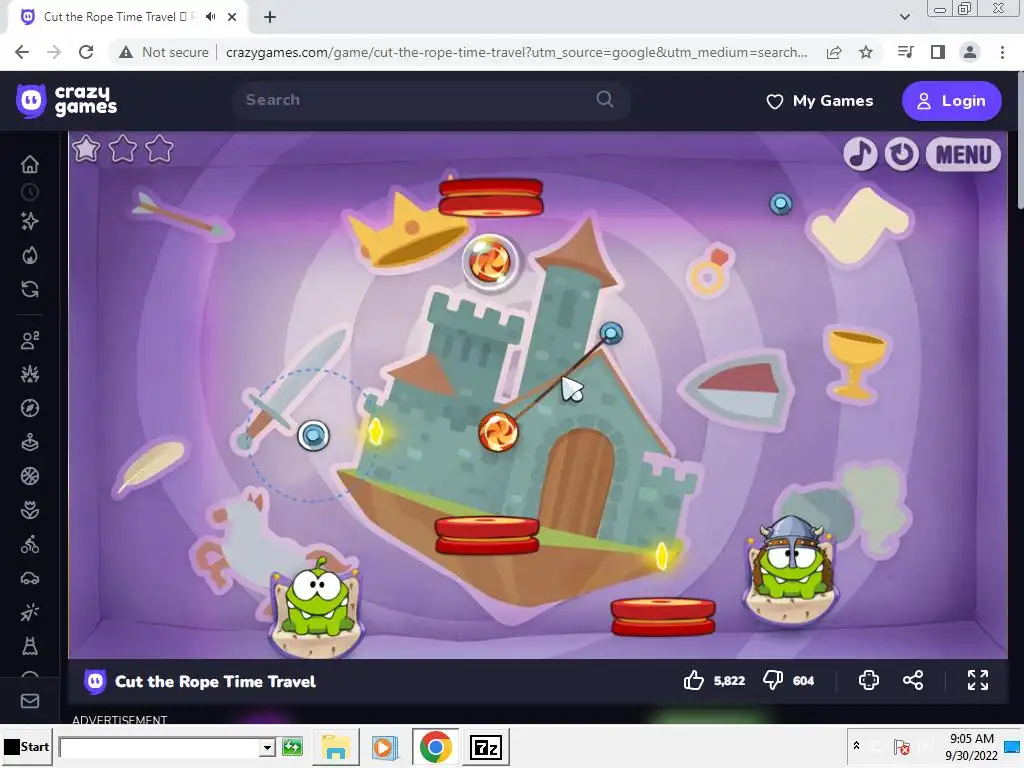This screenshot has width=1024, height=768.
Task: Bookmark this page with the star
Action: (x=866, y=52)
